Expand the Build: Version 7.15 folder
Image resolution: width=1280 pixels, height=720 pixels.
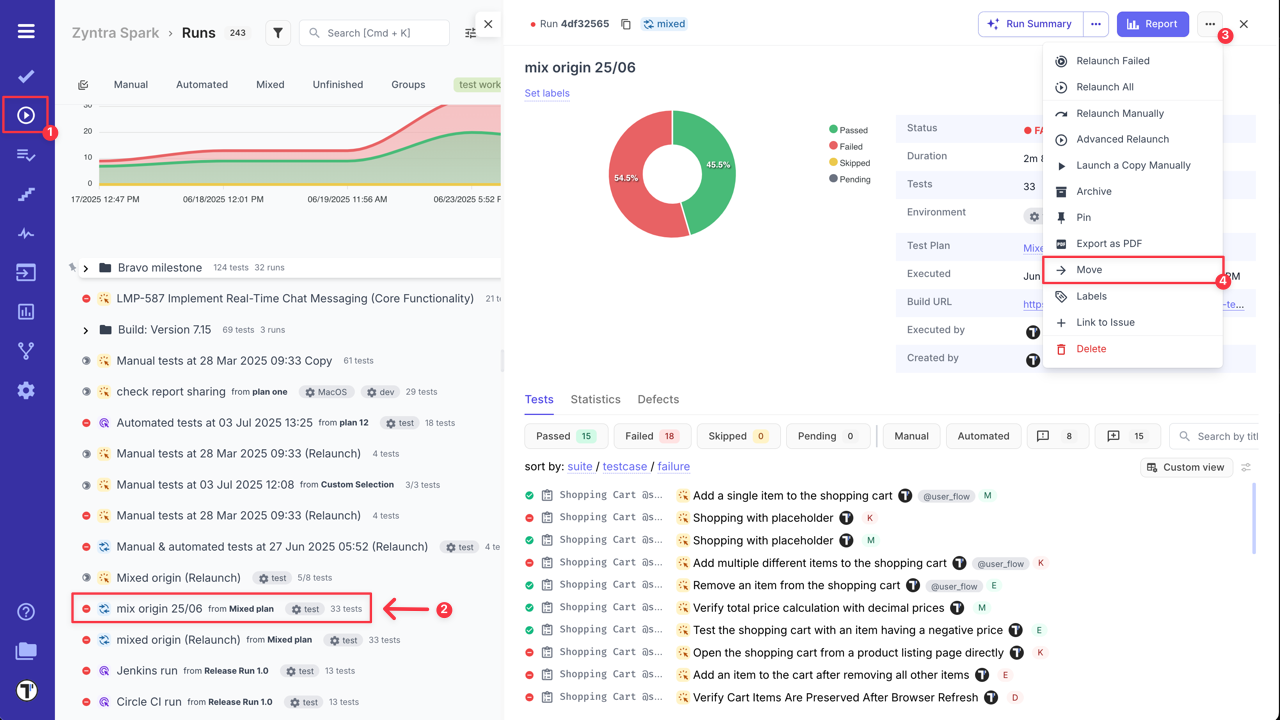click(x=86, y=330)
